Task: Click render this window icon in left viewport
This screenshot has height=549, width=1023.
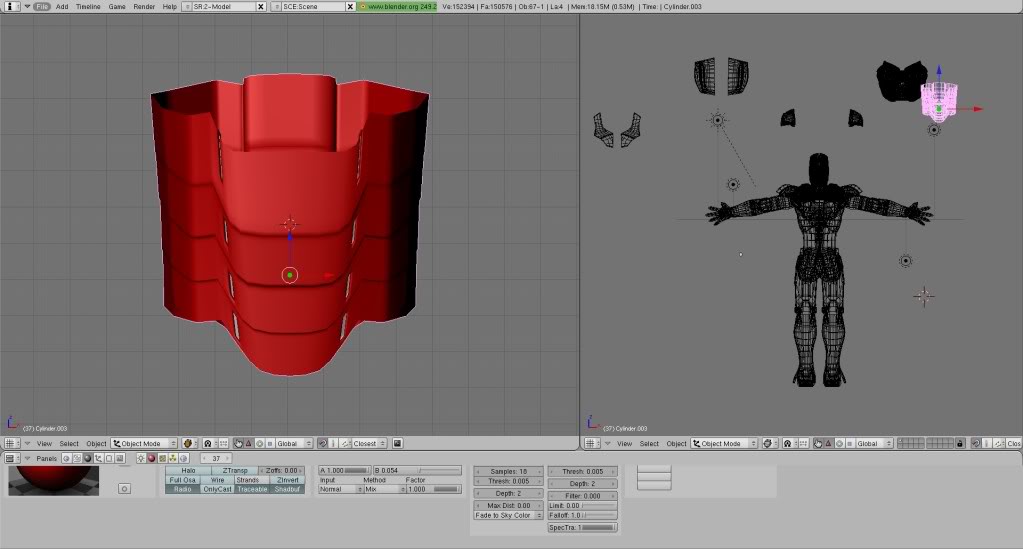Action: pyautogui.click(x=397, y=443)
